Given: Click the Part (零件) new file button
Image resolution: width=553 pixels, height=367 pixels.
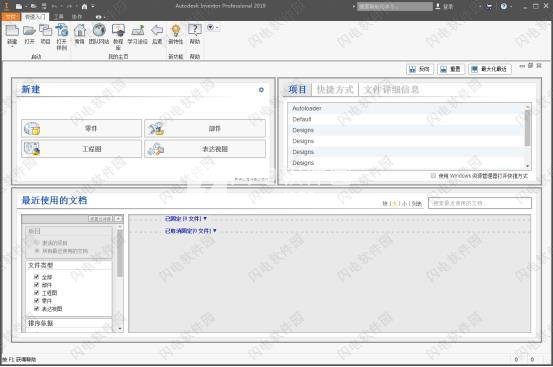Looking at the screenshot, I should pyautogui.click(x=81, y=128).
